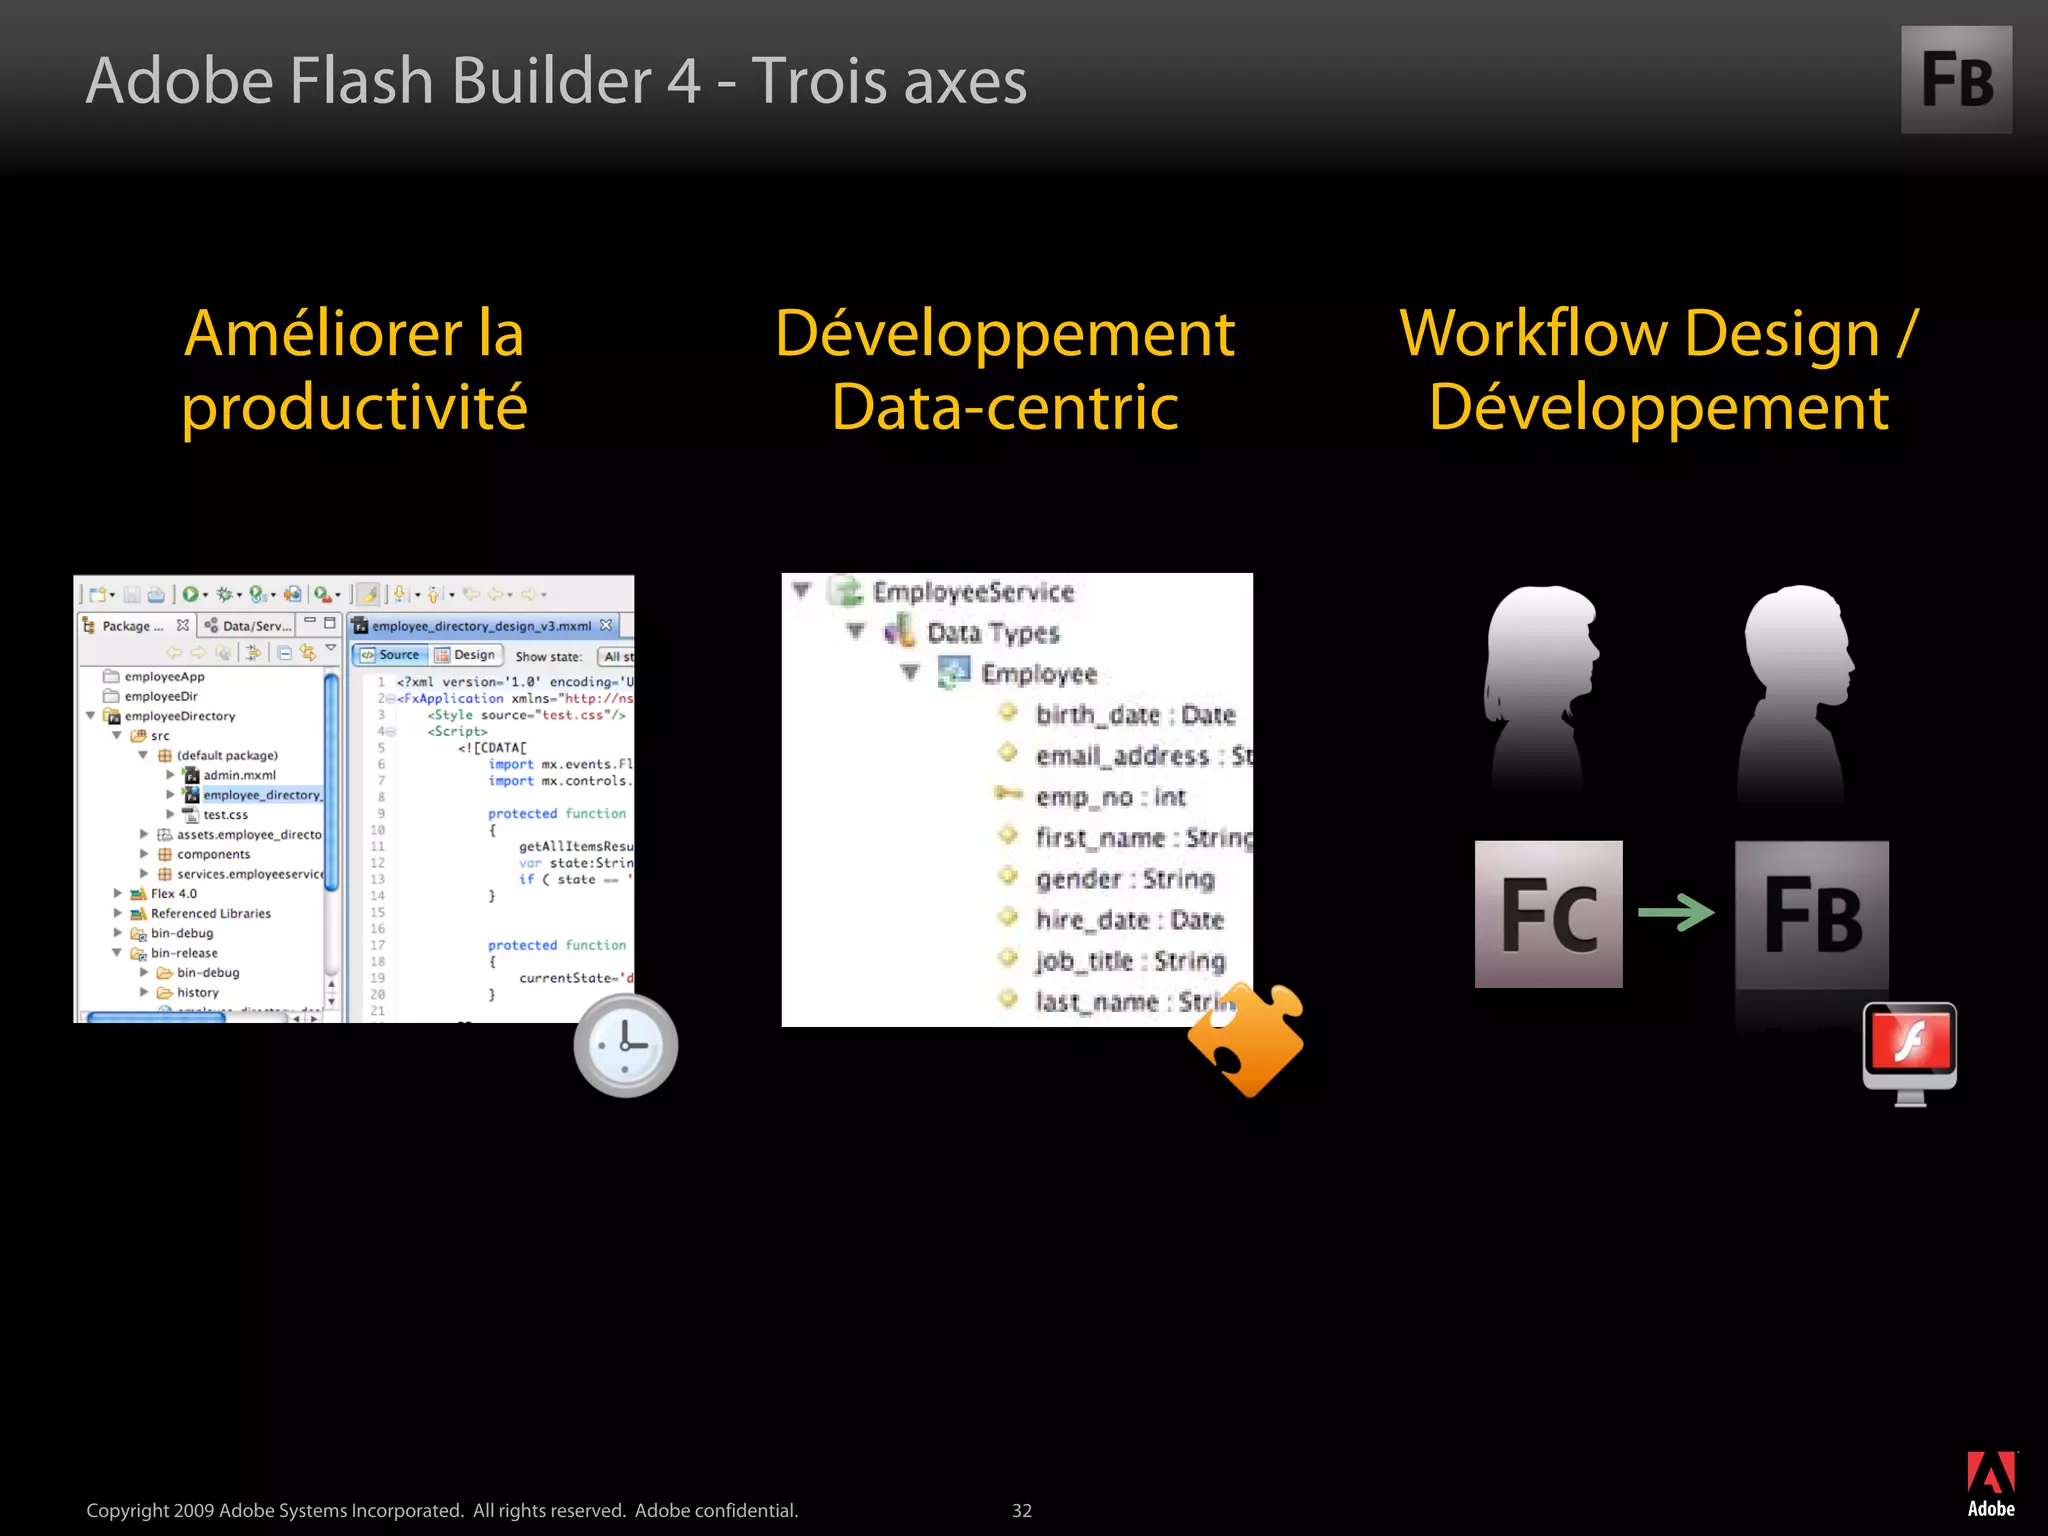Collapse the Data Types node
The height and width of the screenshot is (1536, 2048).
[856, 631]
